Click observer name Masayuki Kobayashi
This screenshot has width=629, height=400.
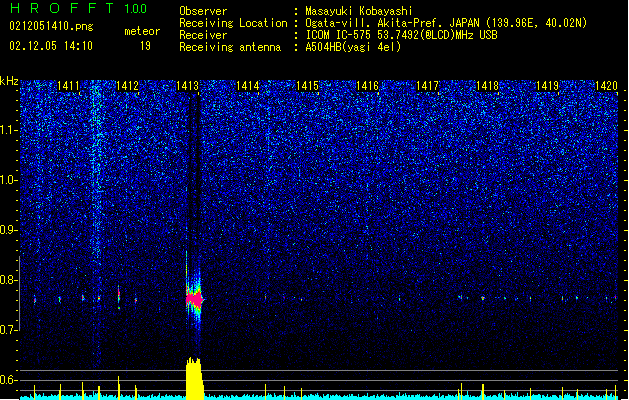pyautogui.click(x=359, y=11)
